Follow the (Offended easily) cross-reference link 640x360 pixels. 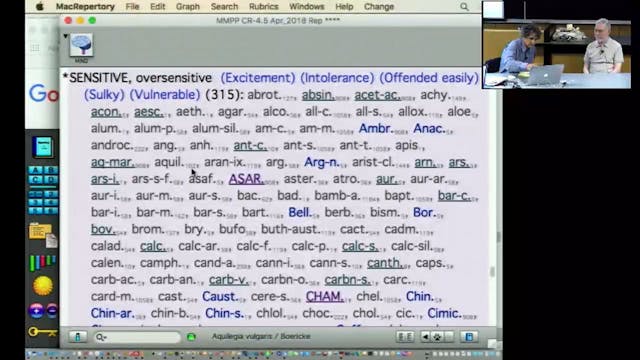[x=429, y=78]
